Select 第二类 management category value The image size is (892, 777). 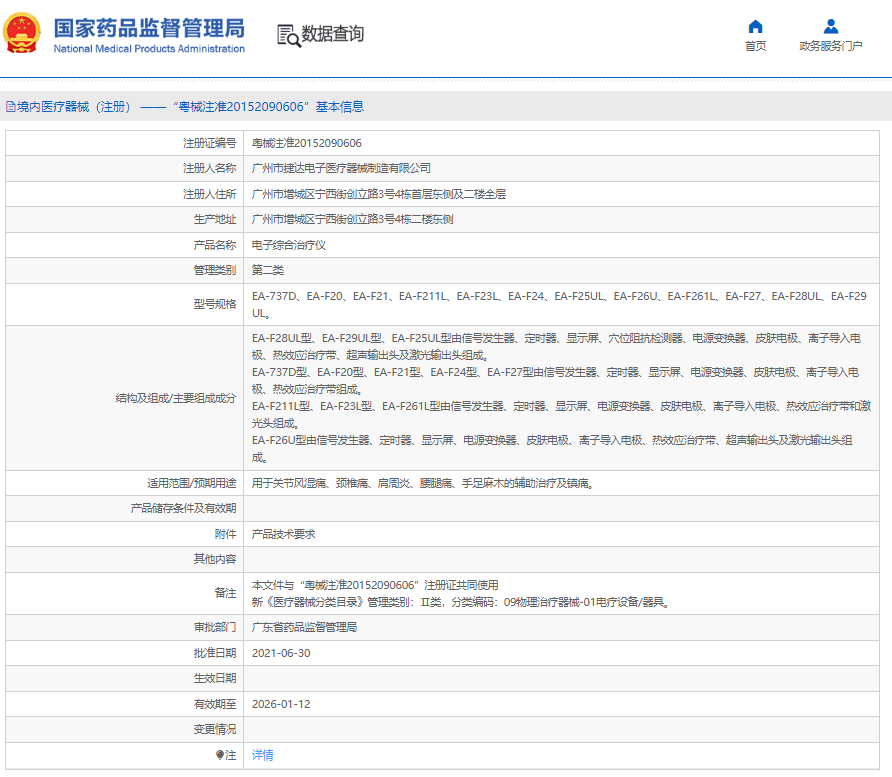267,270
